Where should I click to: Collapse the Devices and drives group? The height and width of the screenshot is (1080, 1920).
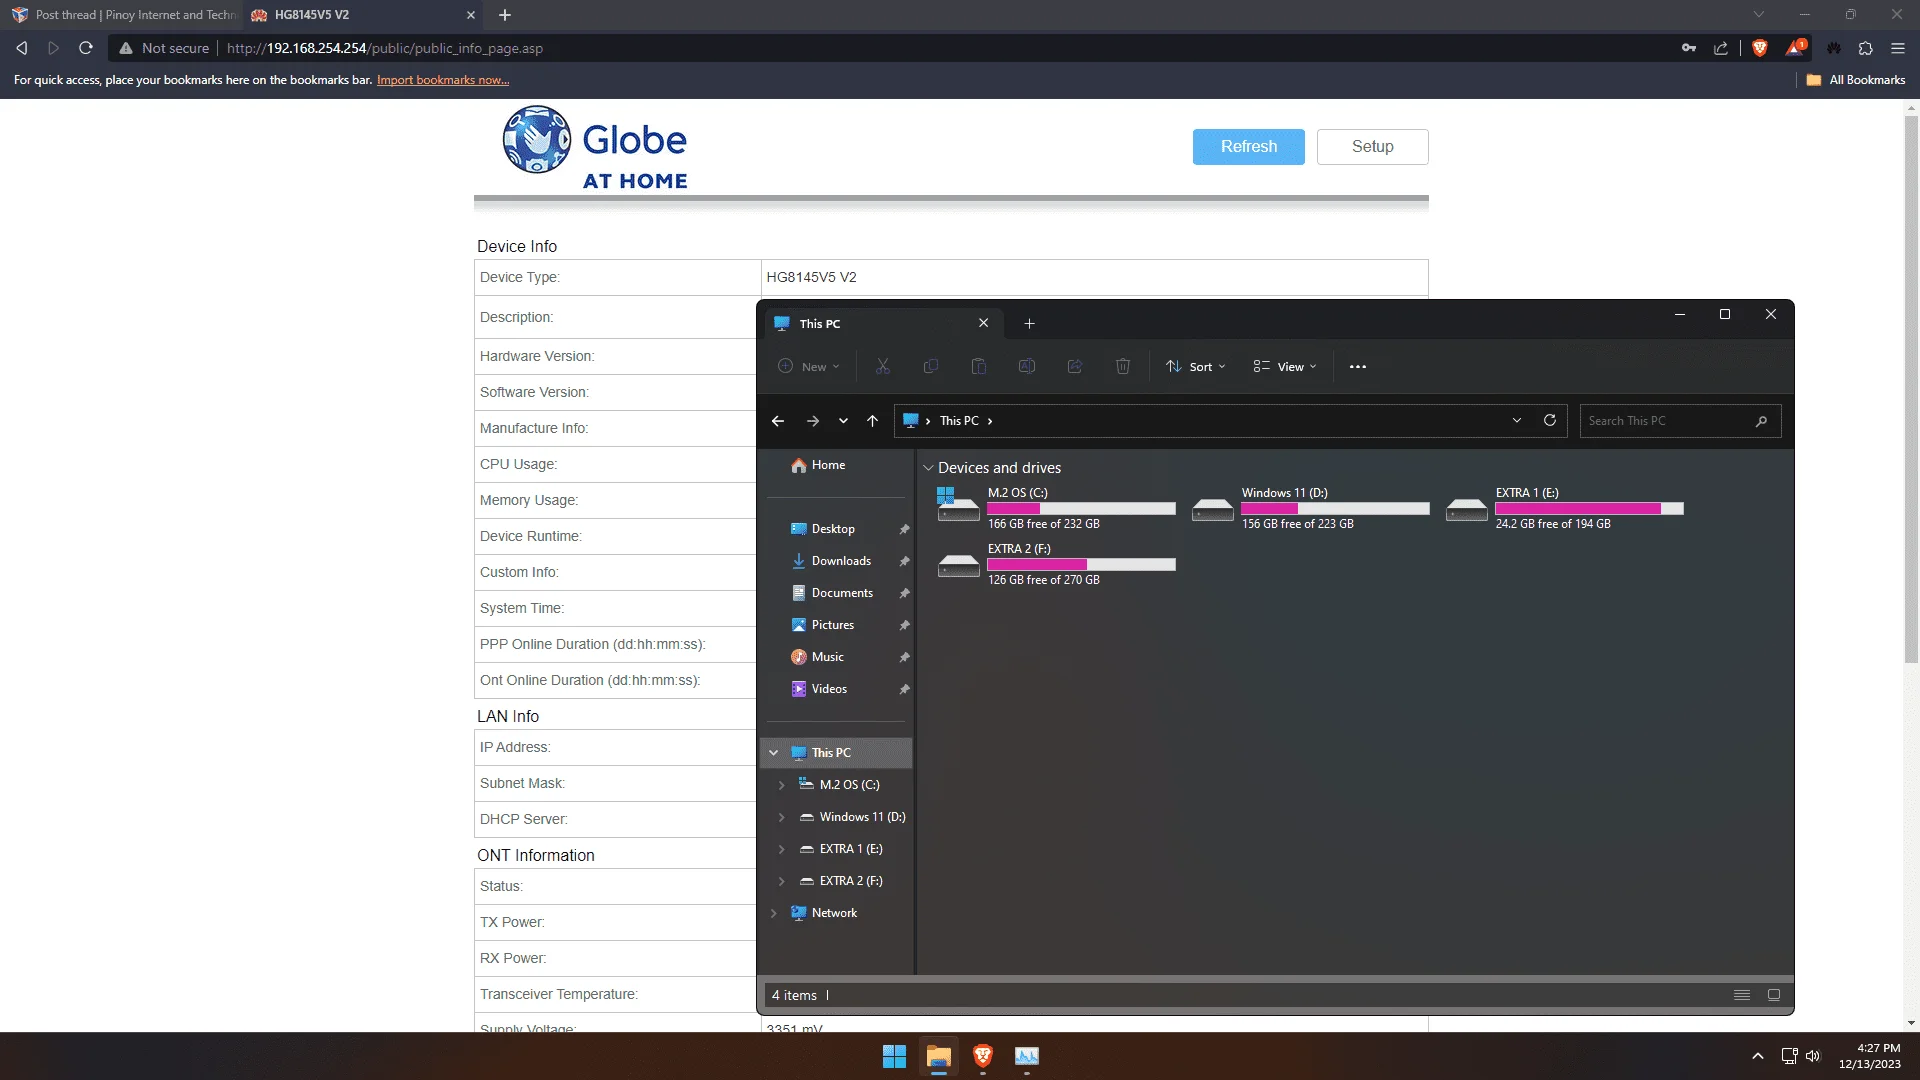[x=928, y=468]
